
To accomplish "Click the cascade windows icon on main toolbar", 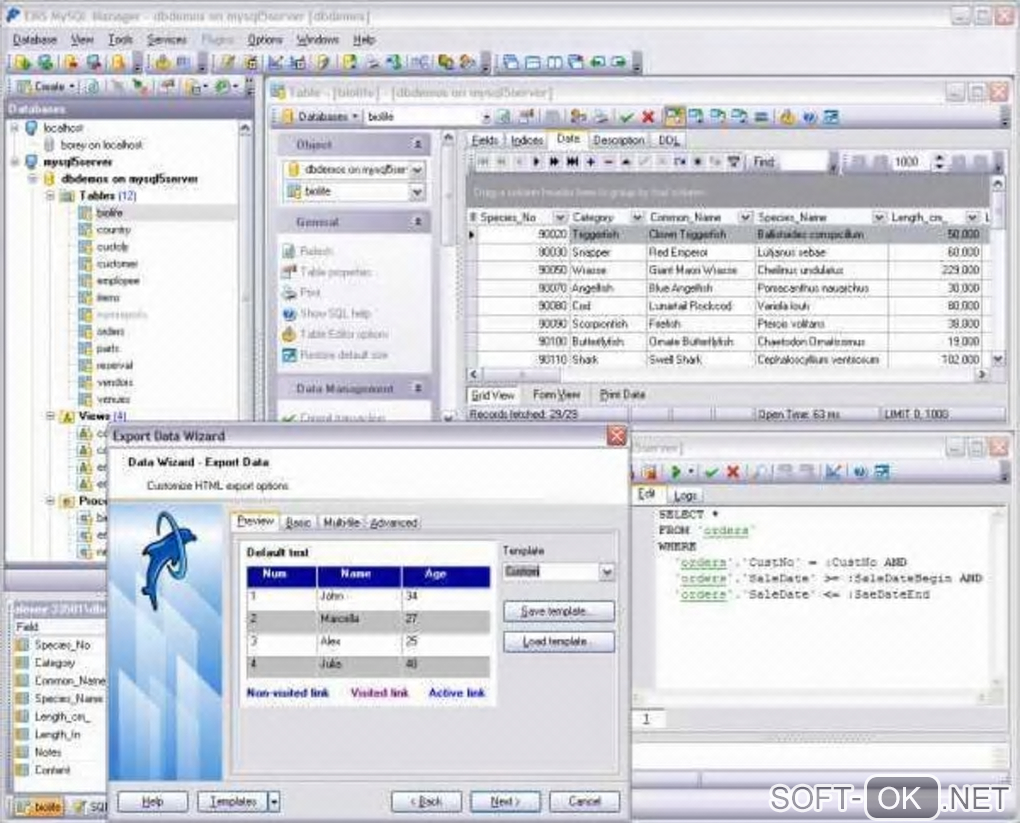I will [511, 62].
